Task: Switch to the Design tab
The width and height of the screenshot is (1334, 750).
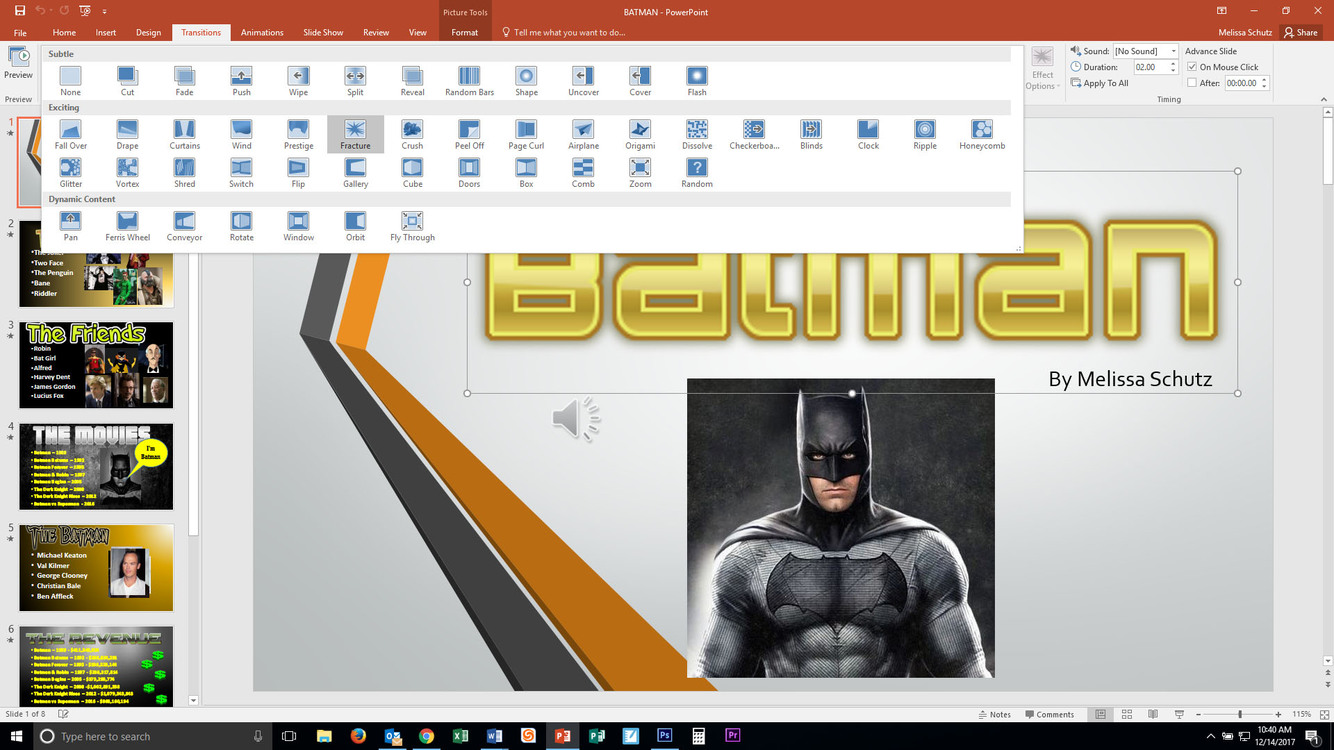Action: (148, 32)
